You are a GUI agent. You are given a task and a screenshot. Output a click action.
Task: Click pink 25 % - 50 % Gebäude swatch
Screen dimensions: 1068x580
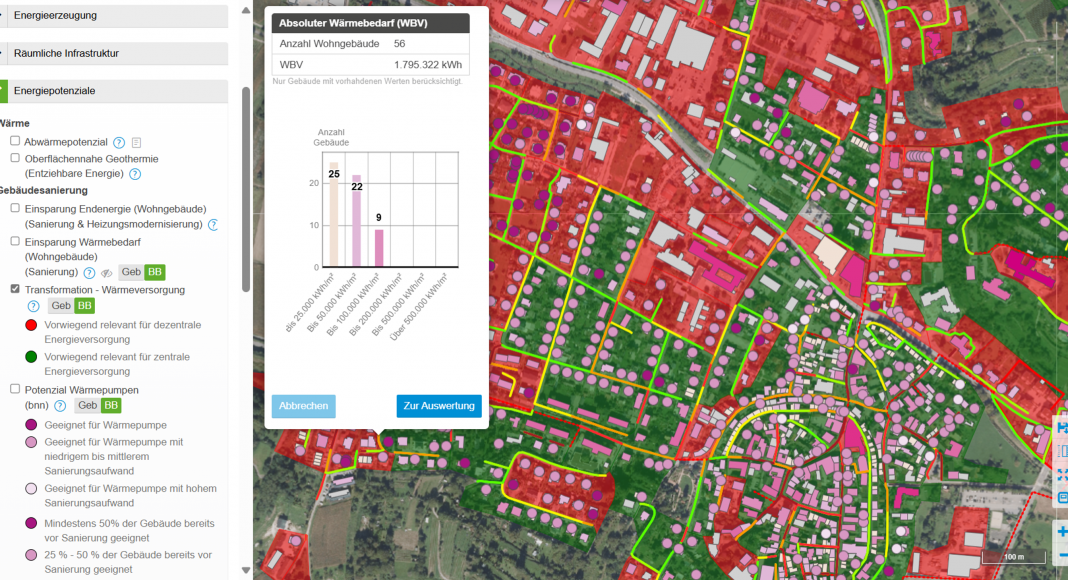tap(31, 555)
